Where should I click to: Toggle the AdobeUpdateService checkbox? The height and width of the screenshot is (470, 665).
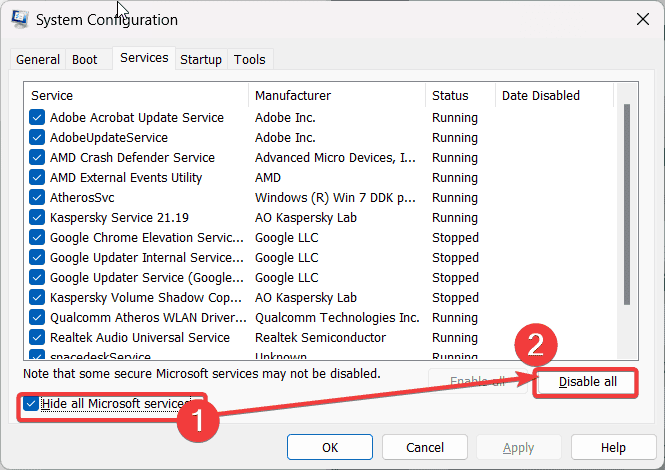tap(37, 137)
